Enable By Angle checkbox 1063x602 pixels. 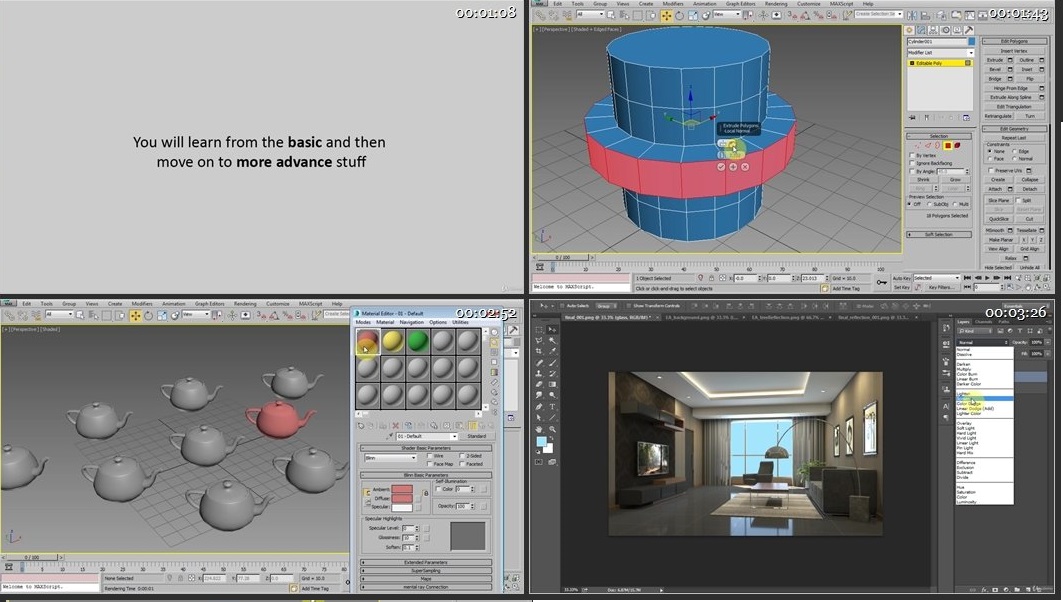click(911, 172)
